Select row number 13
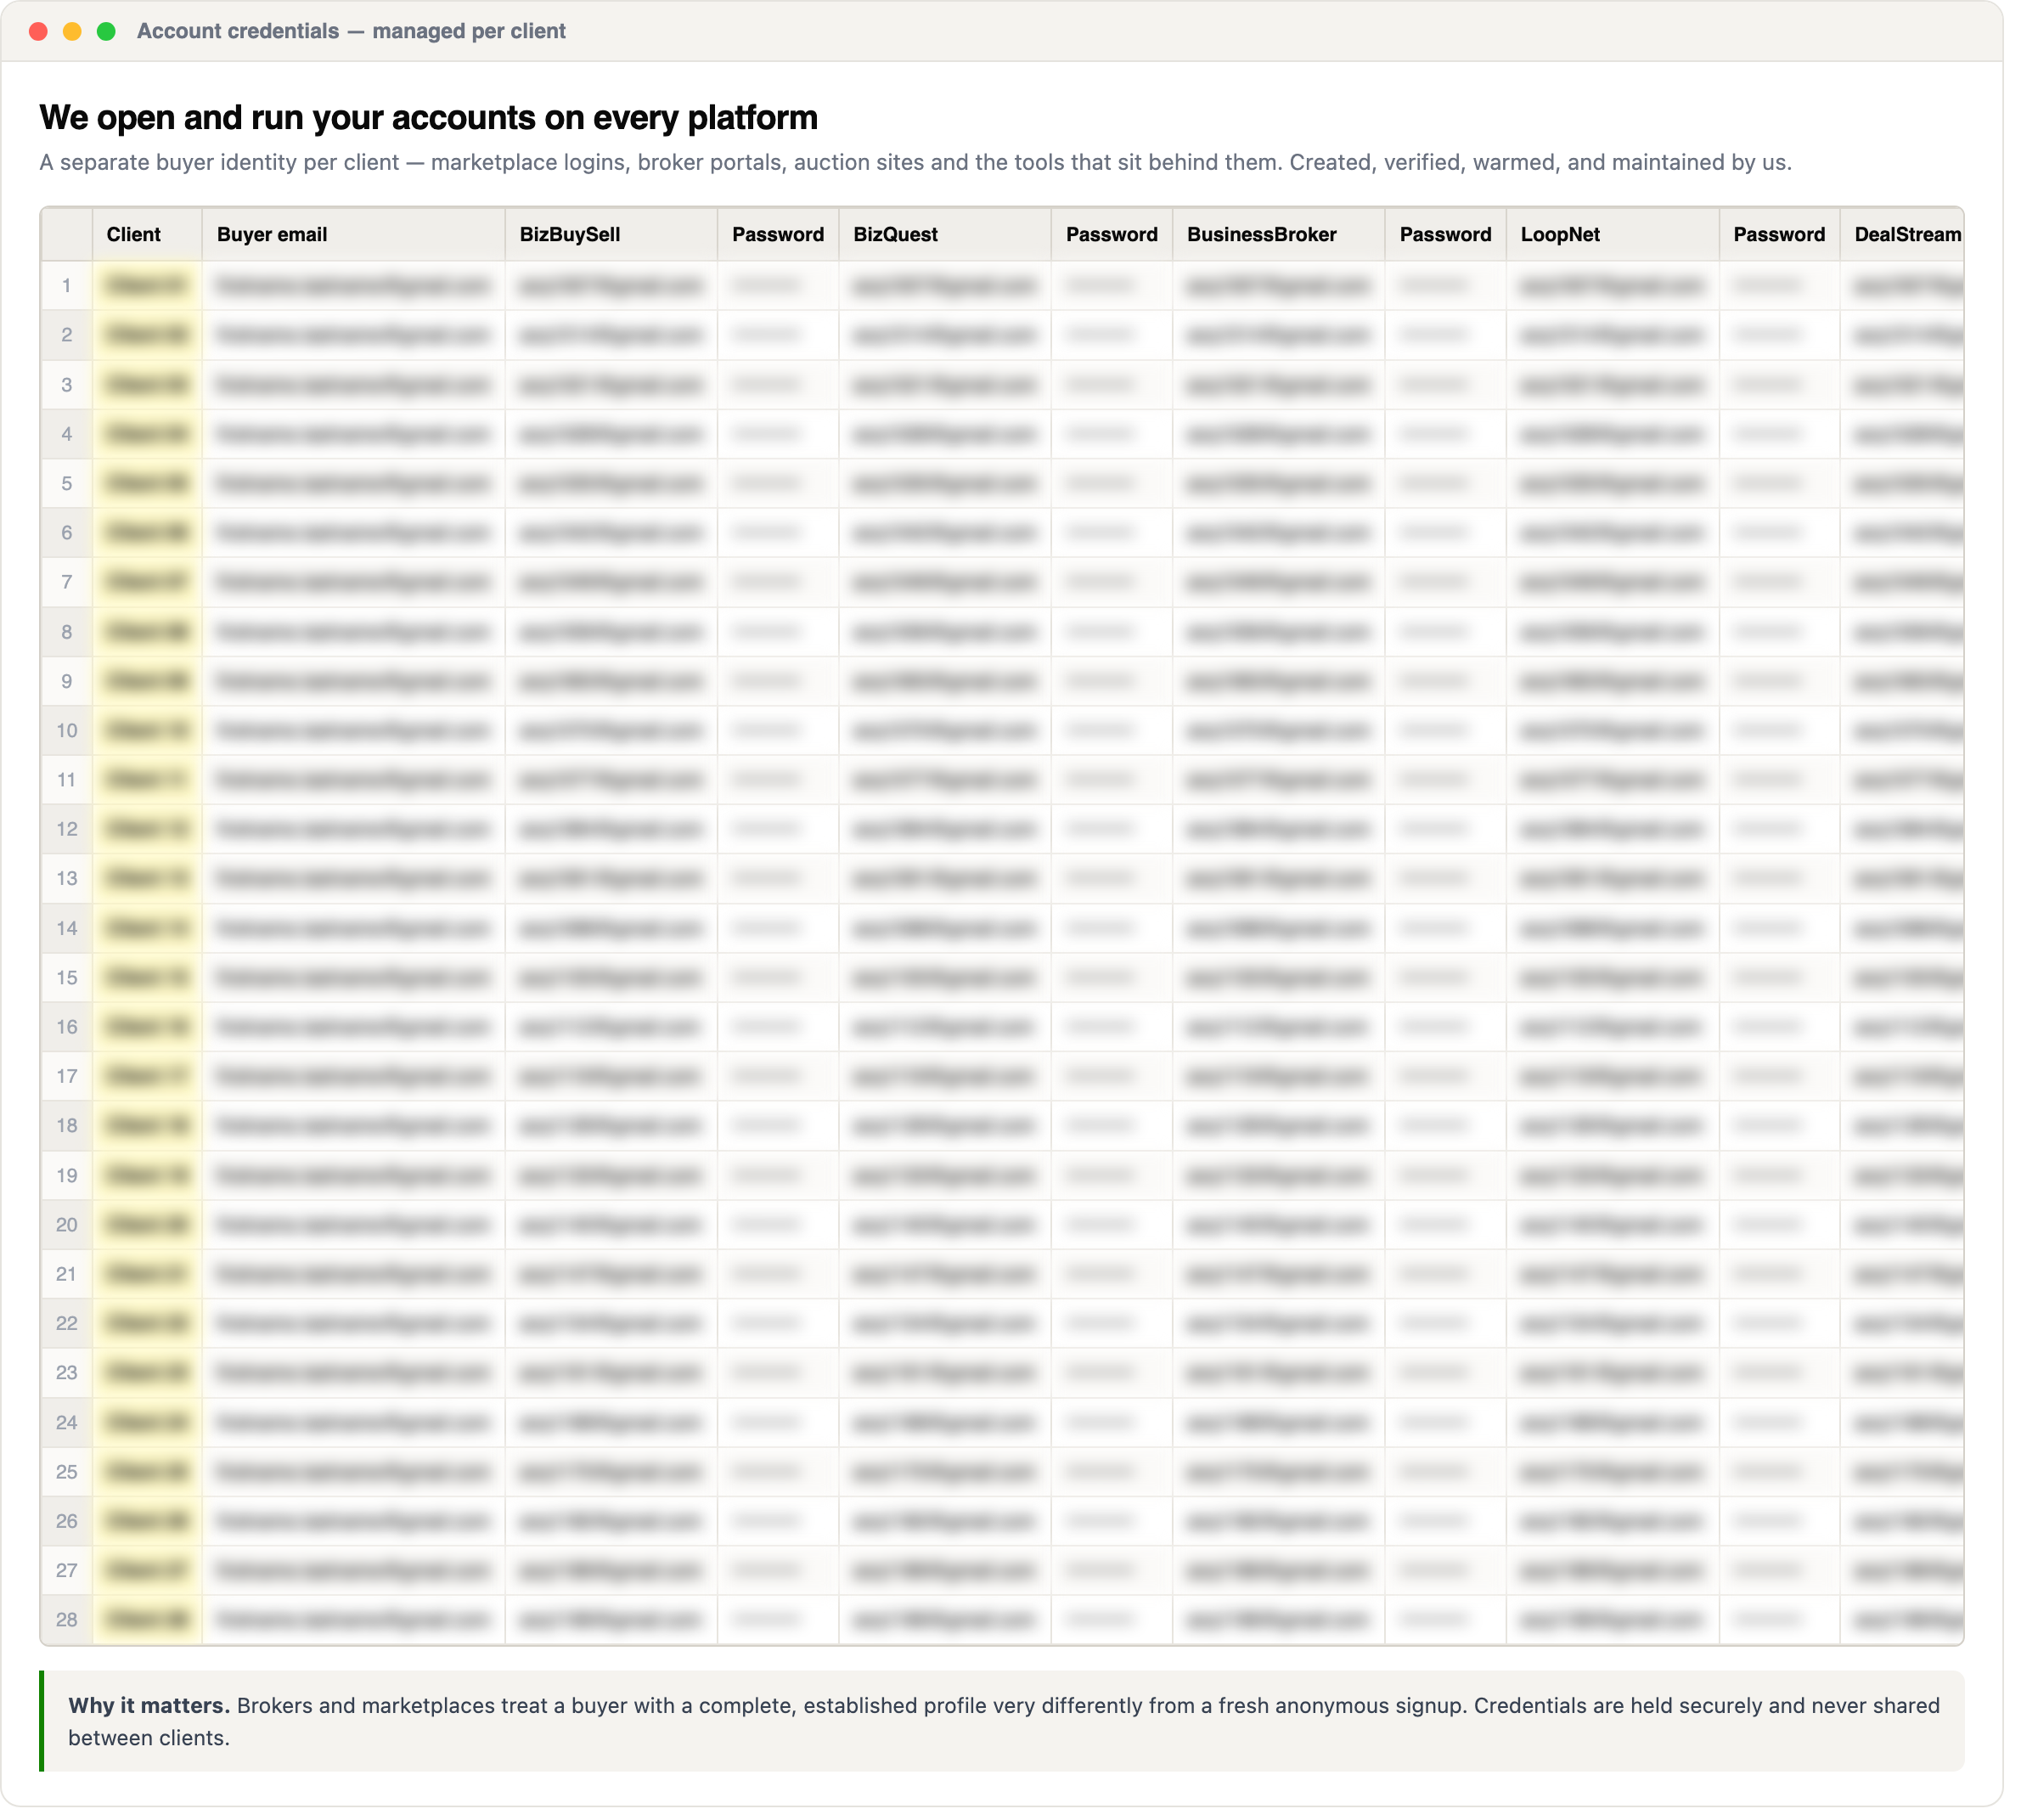The image size is (2038, 1820). (x=67, y=879)
